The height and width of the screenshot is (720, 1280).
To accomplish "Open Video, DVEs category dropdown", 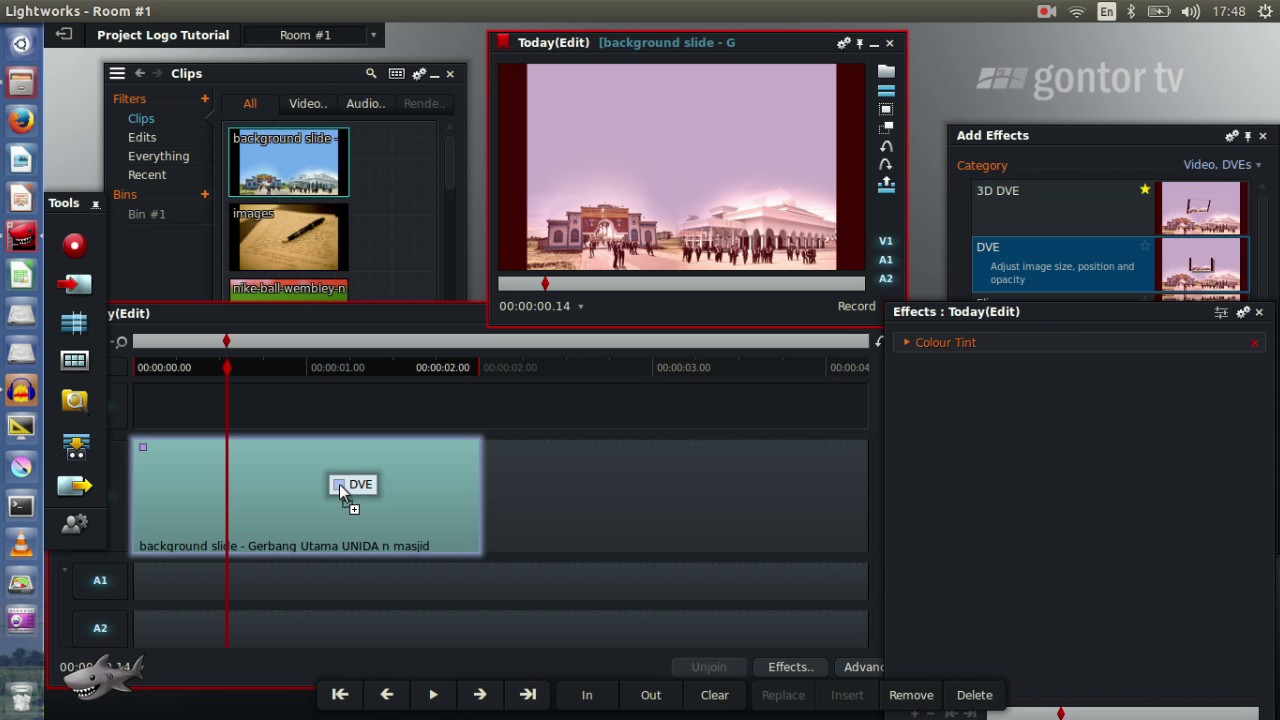I will 1221,165.
